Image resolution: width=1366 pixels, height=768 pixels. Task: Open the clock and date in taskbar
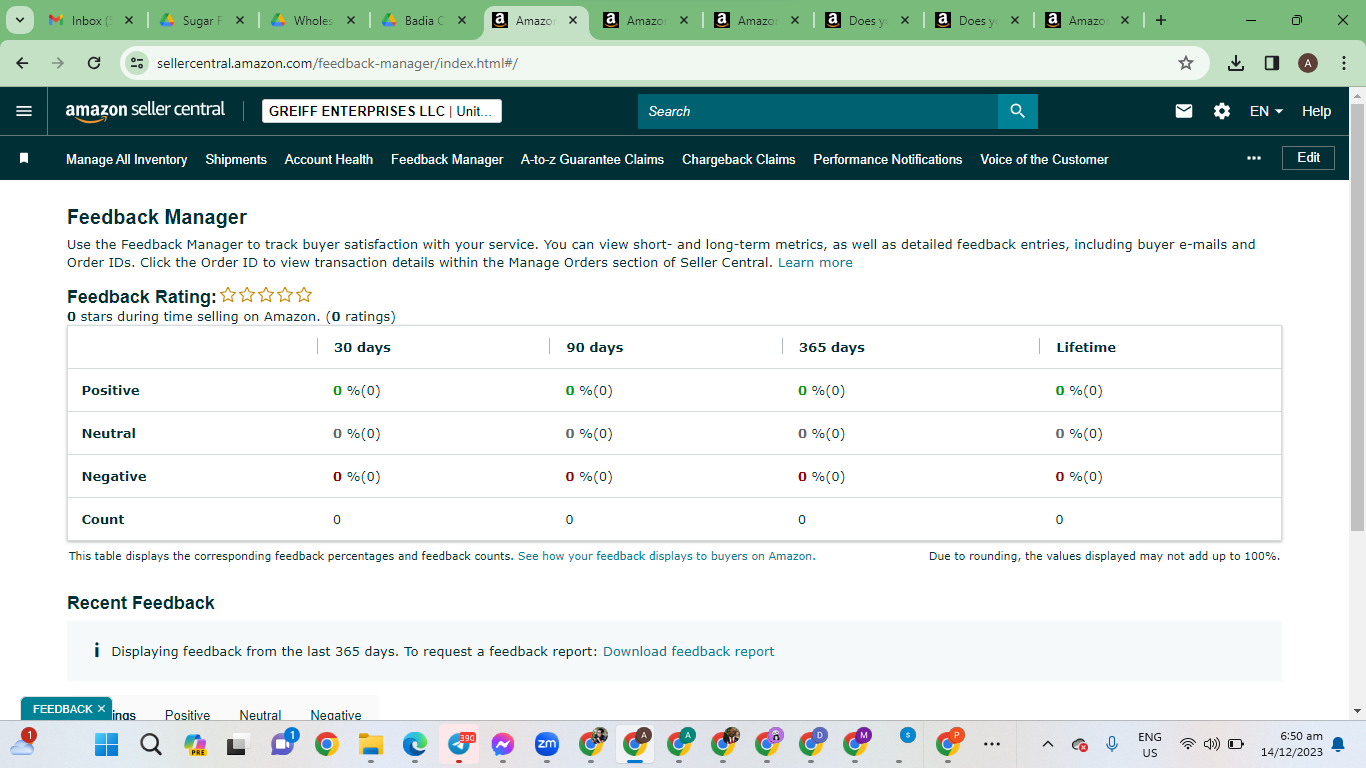[x=1293, y=744]
